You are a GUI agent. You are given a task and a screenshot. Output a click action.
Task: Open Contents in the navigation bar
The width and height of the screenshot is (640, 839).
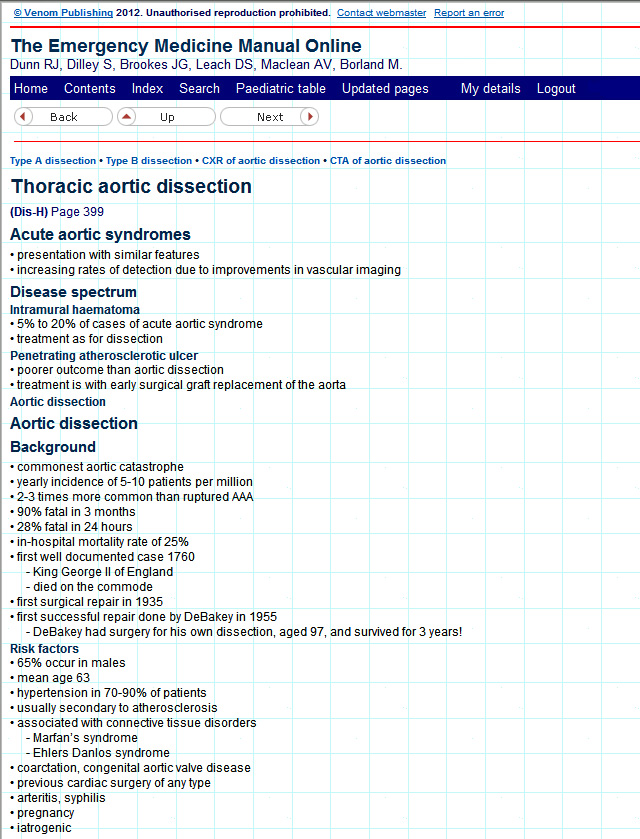pyautogui.click(x=89, y=88)
